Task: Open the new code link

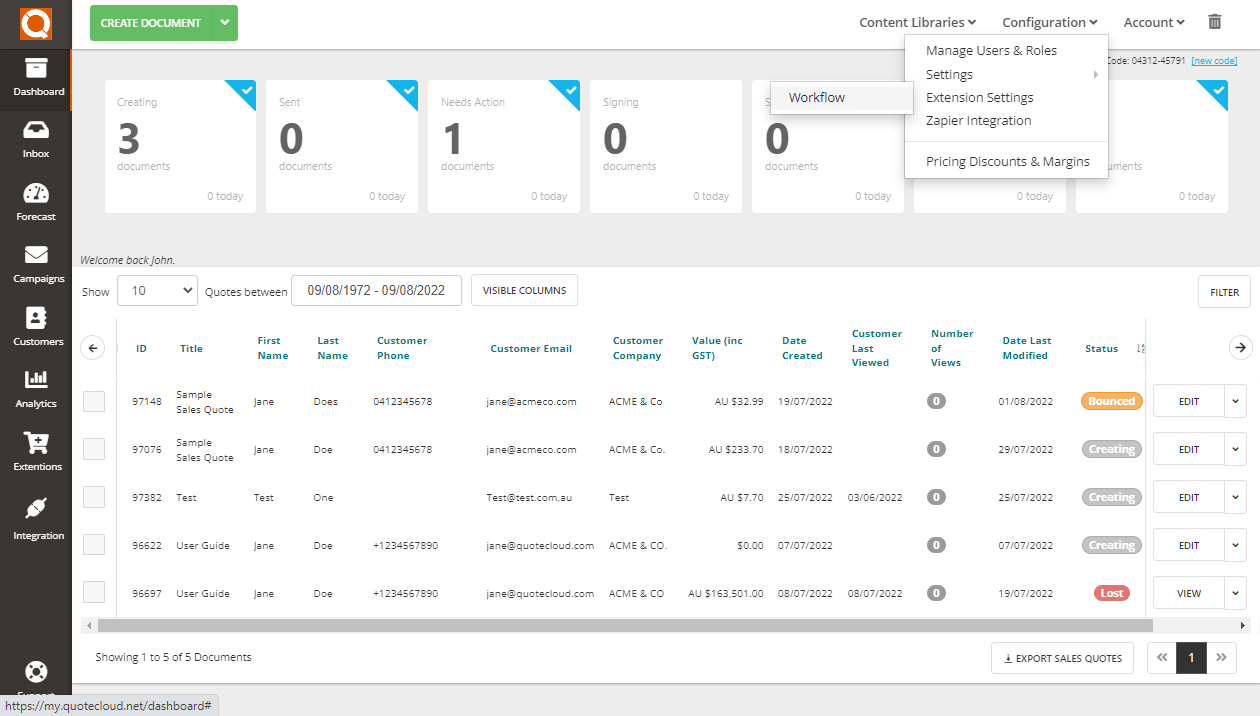Action: (1214, 60)
